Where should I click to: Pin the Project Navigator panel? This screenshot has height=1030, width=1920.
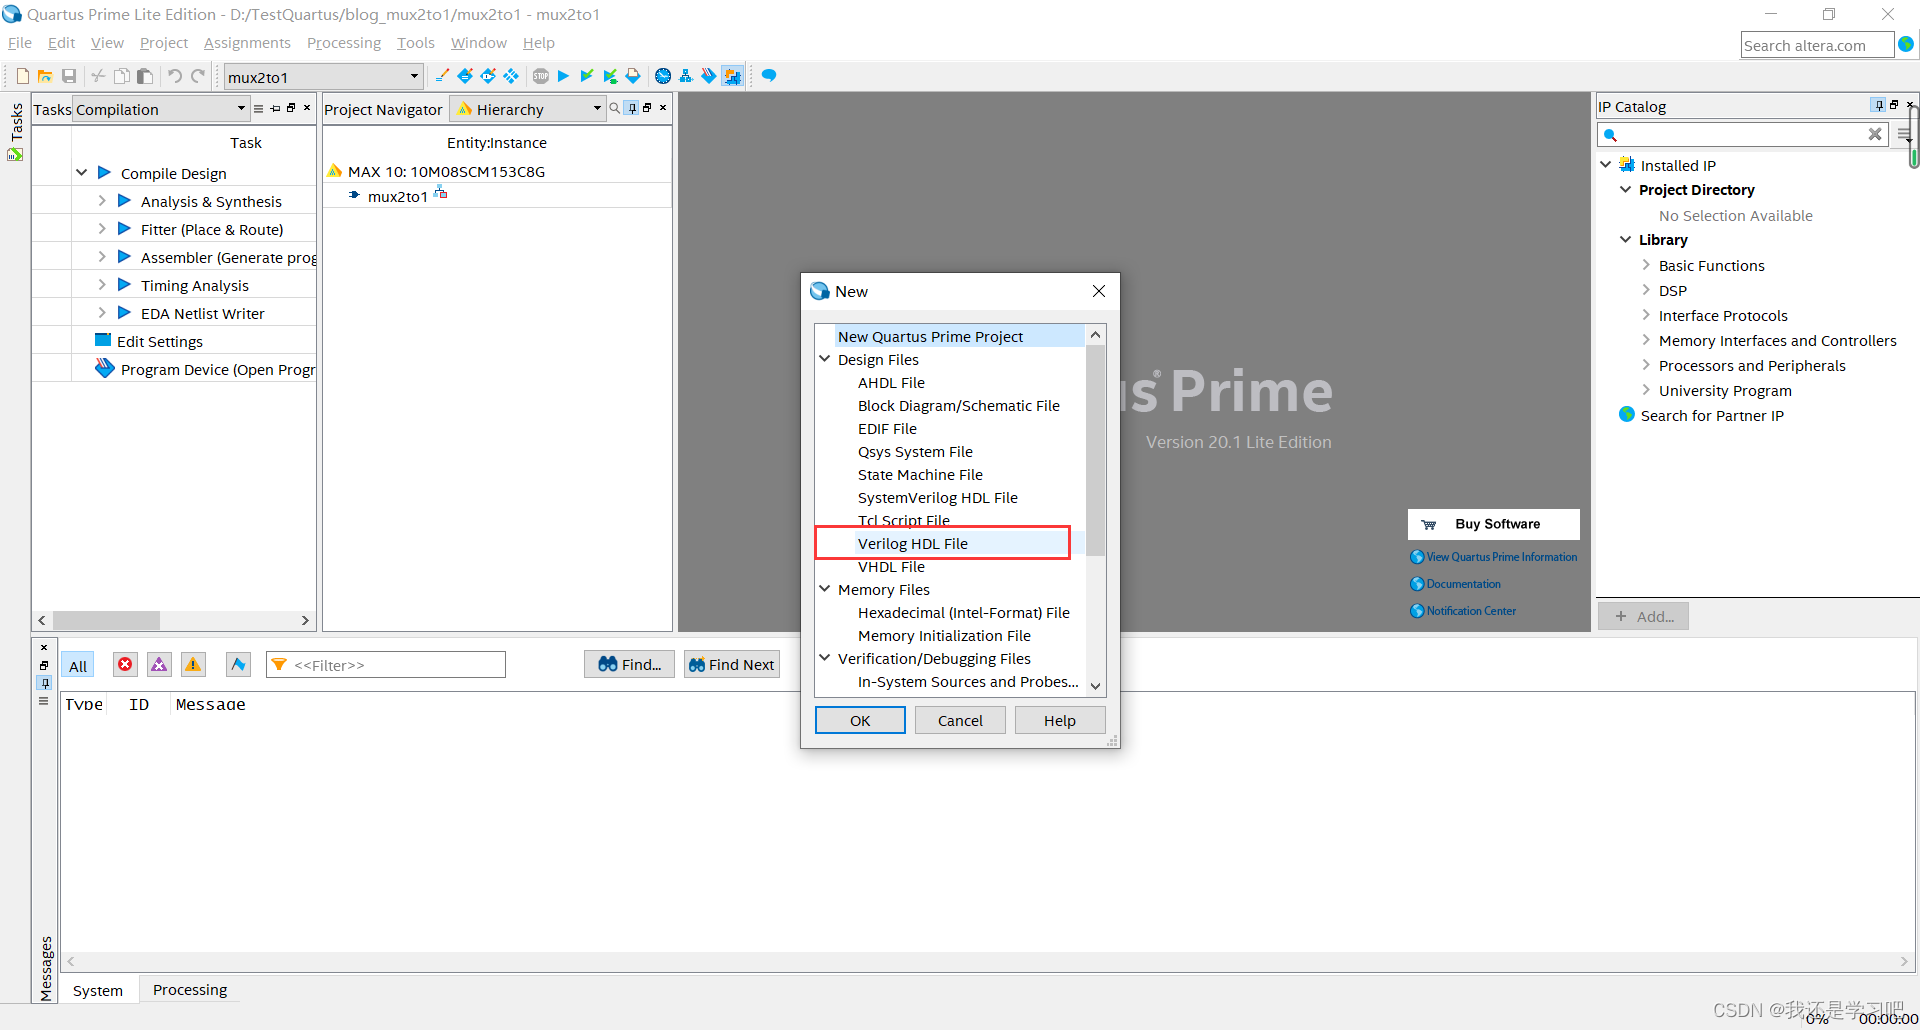[632, 108]
